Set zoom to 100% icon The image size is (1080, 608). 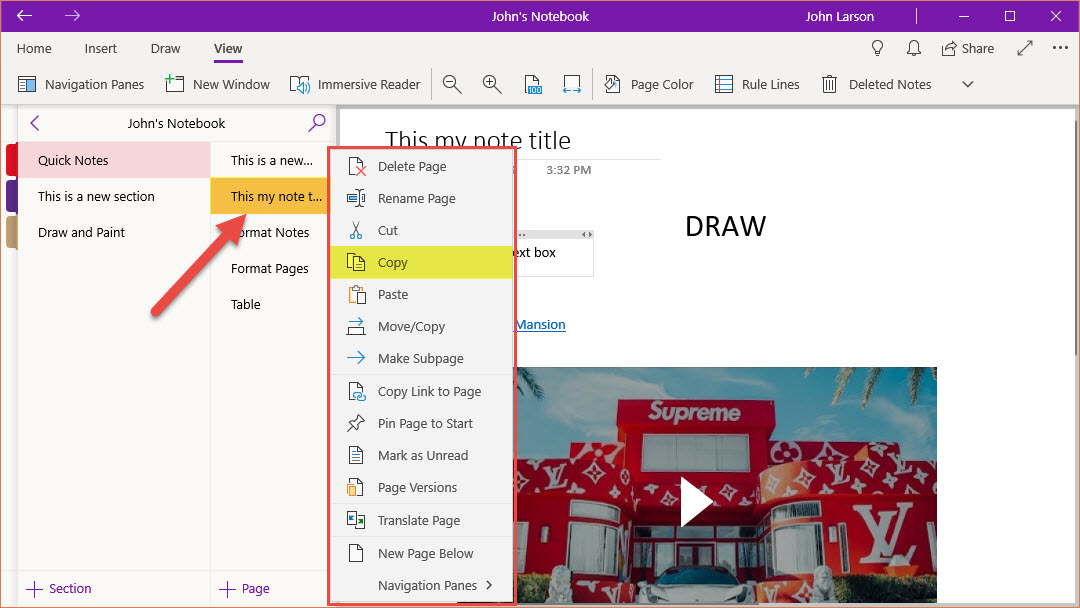point(532,85)
